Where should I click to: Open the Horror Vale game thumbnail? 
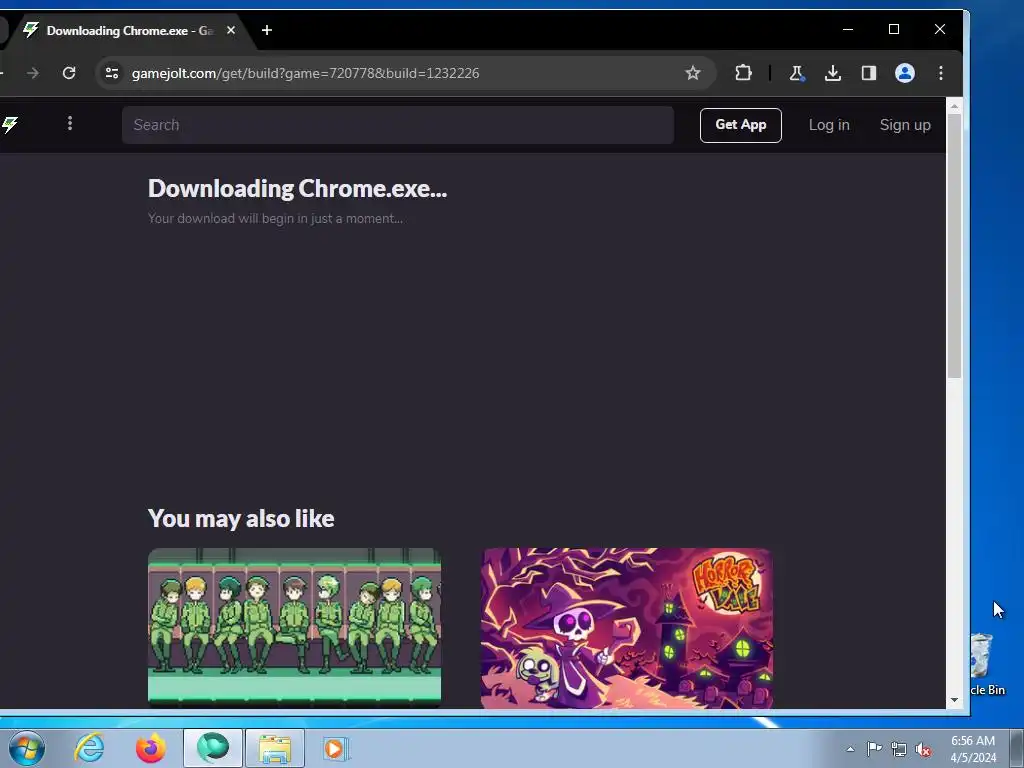point(627,628)
